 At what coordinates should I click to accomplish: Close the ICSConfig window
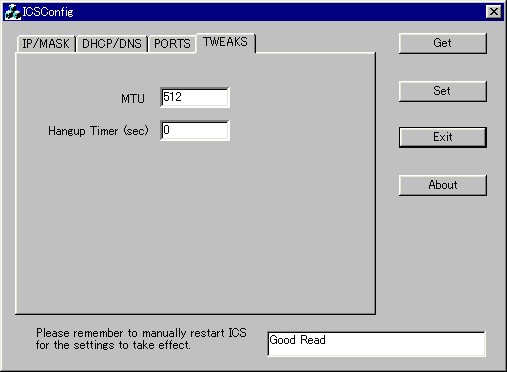pyautogui.click(x=494, y=12)
